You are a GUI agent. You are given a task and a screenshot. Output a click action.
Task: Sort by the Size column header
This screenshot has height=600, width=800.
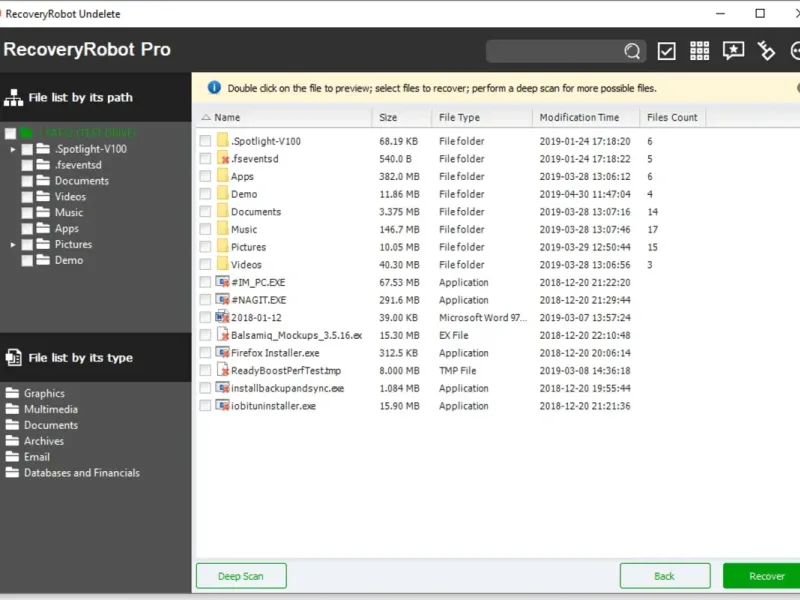(x=402, y=117)
